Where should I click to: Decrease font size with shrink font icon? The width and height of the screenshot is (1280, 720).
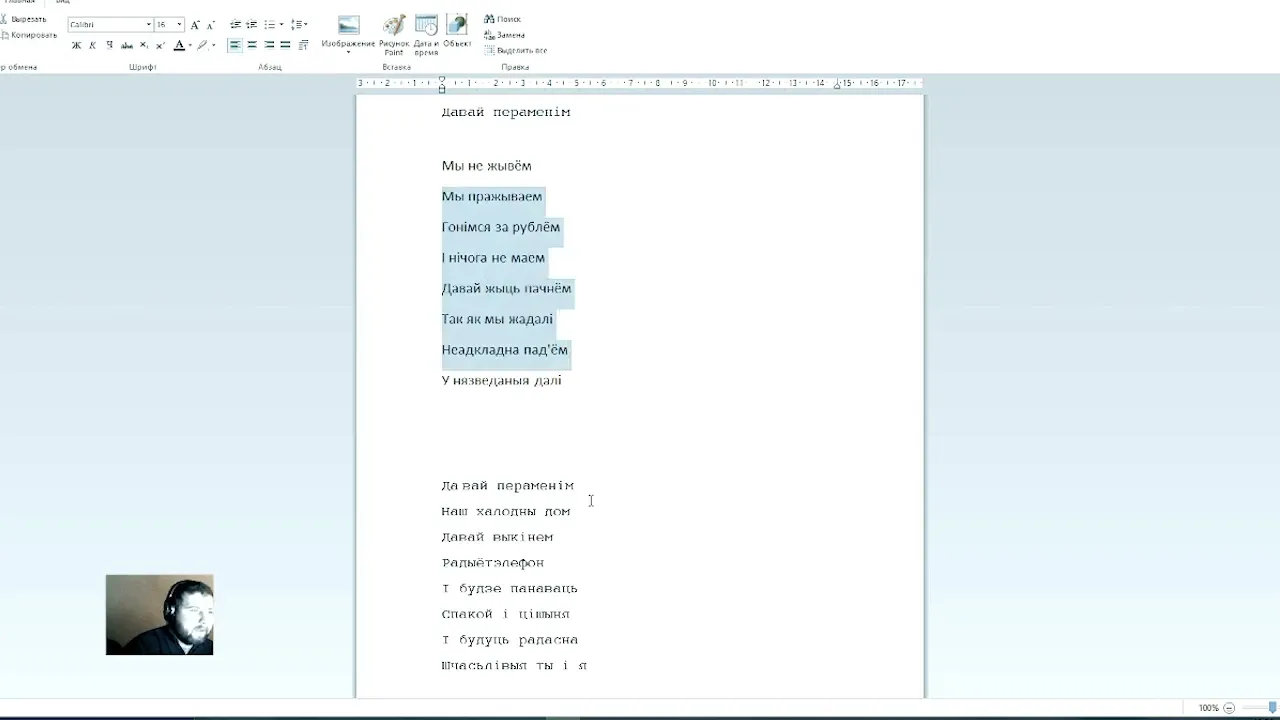pos(210,25)
